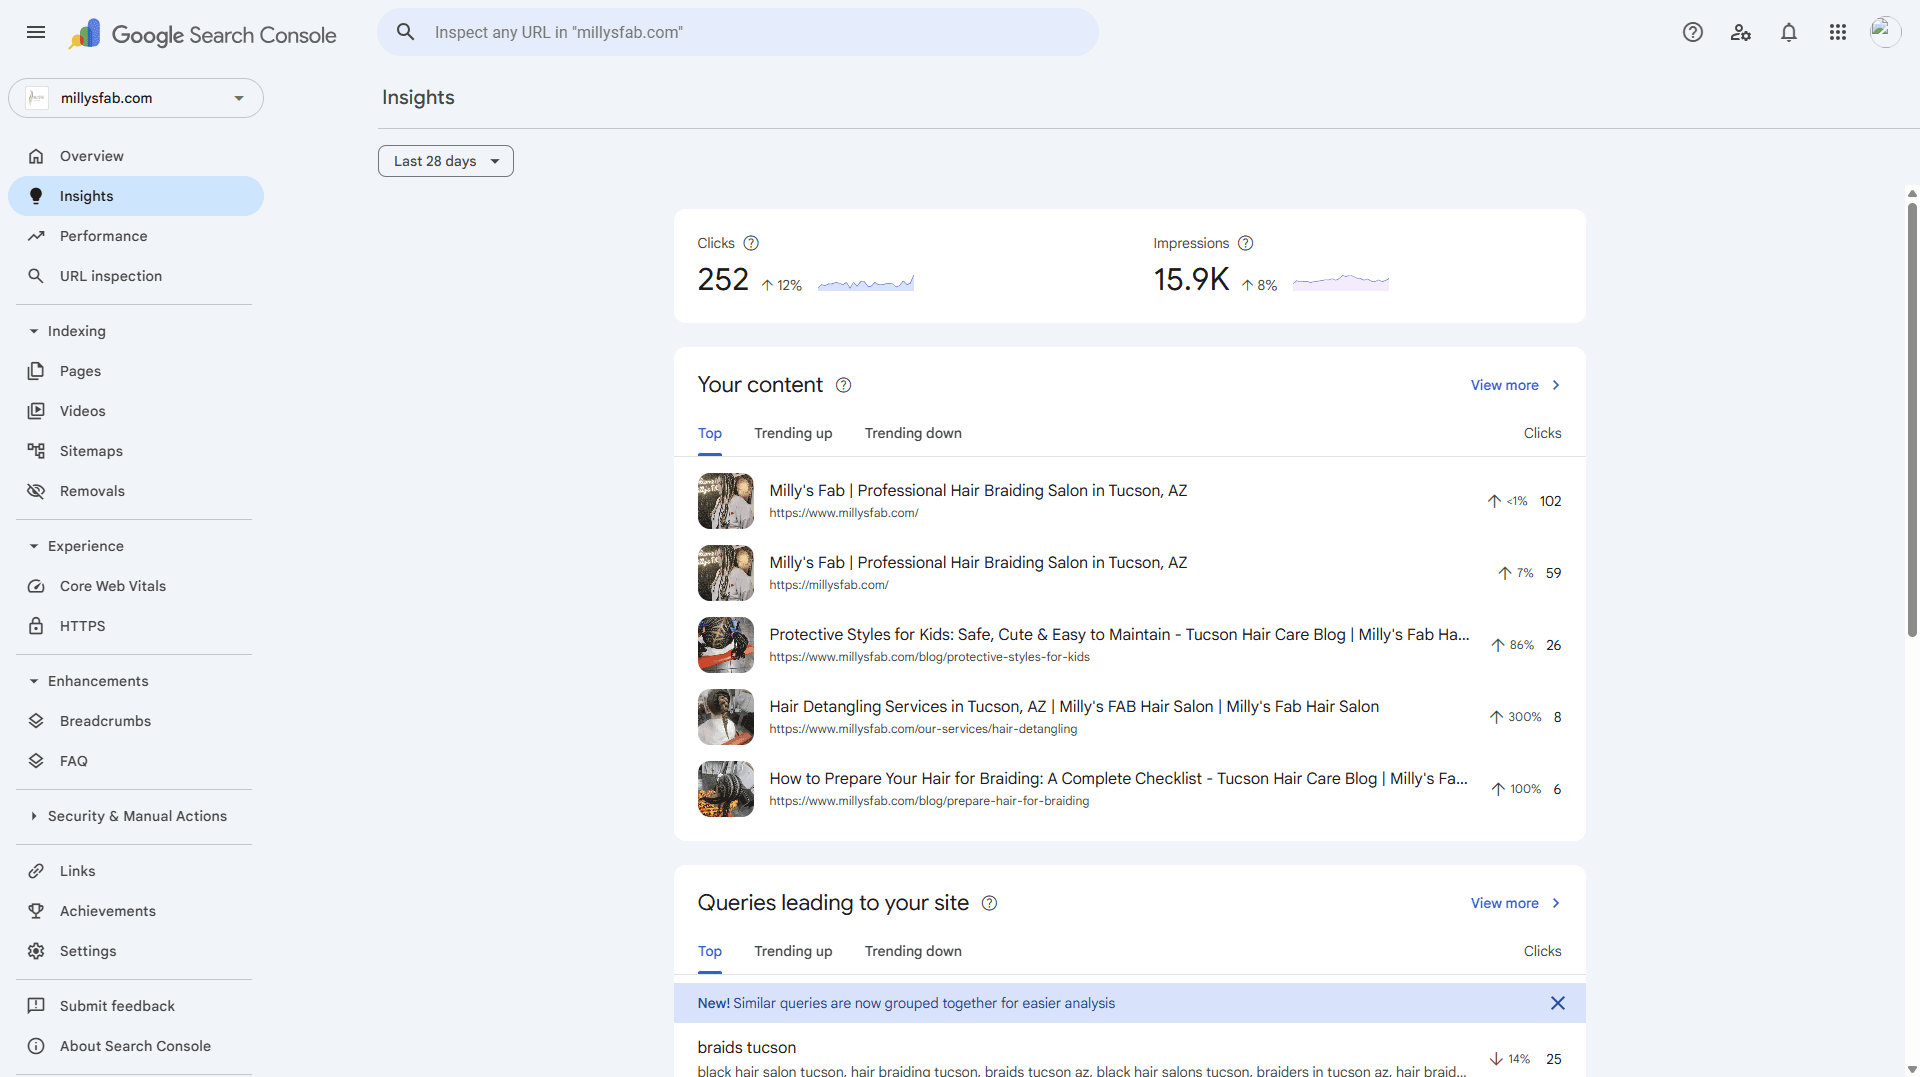
Task: Click the Google Search Console logo
Action: point(203,34)
